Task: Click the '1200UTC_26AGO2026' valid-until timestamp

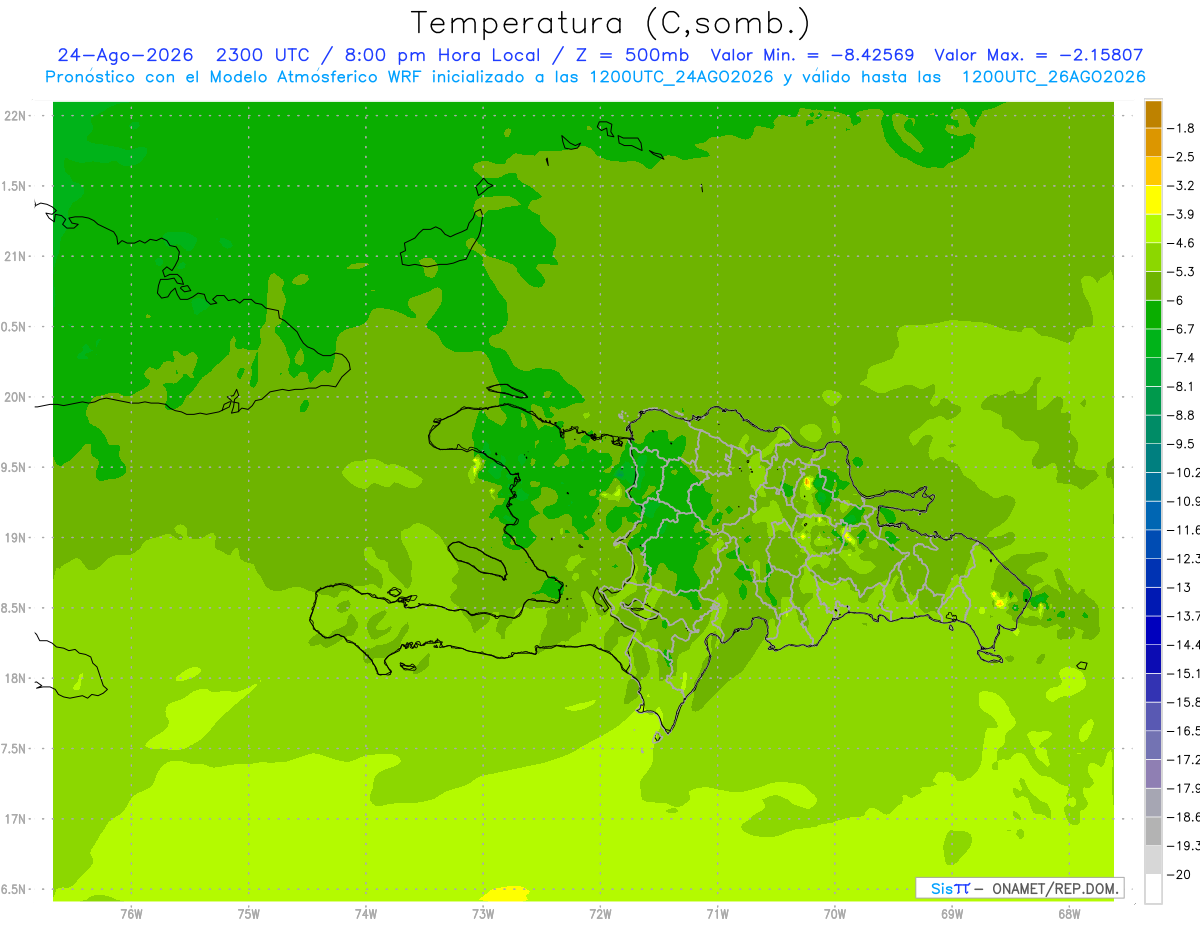Action: tap(1053, 77)
